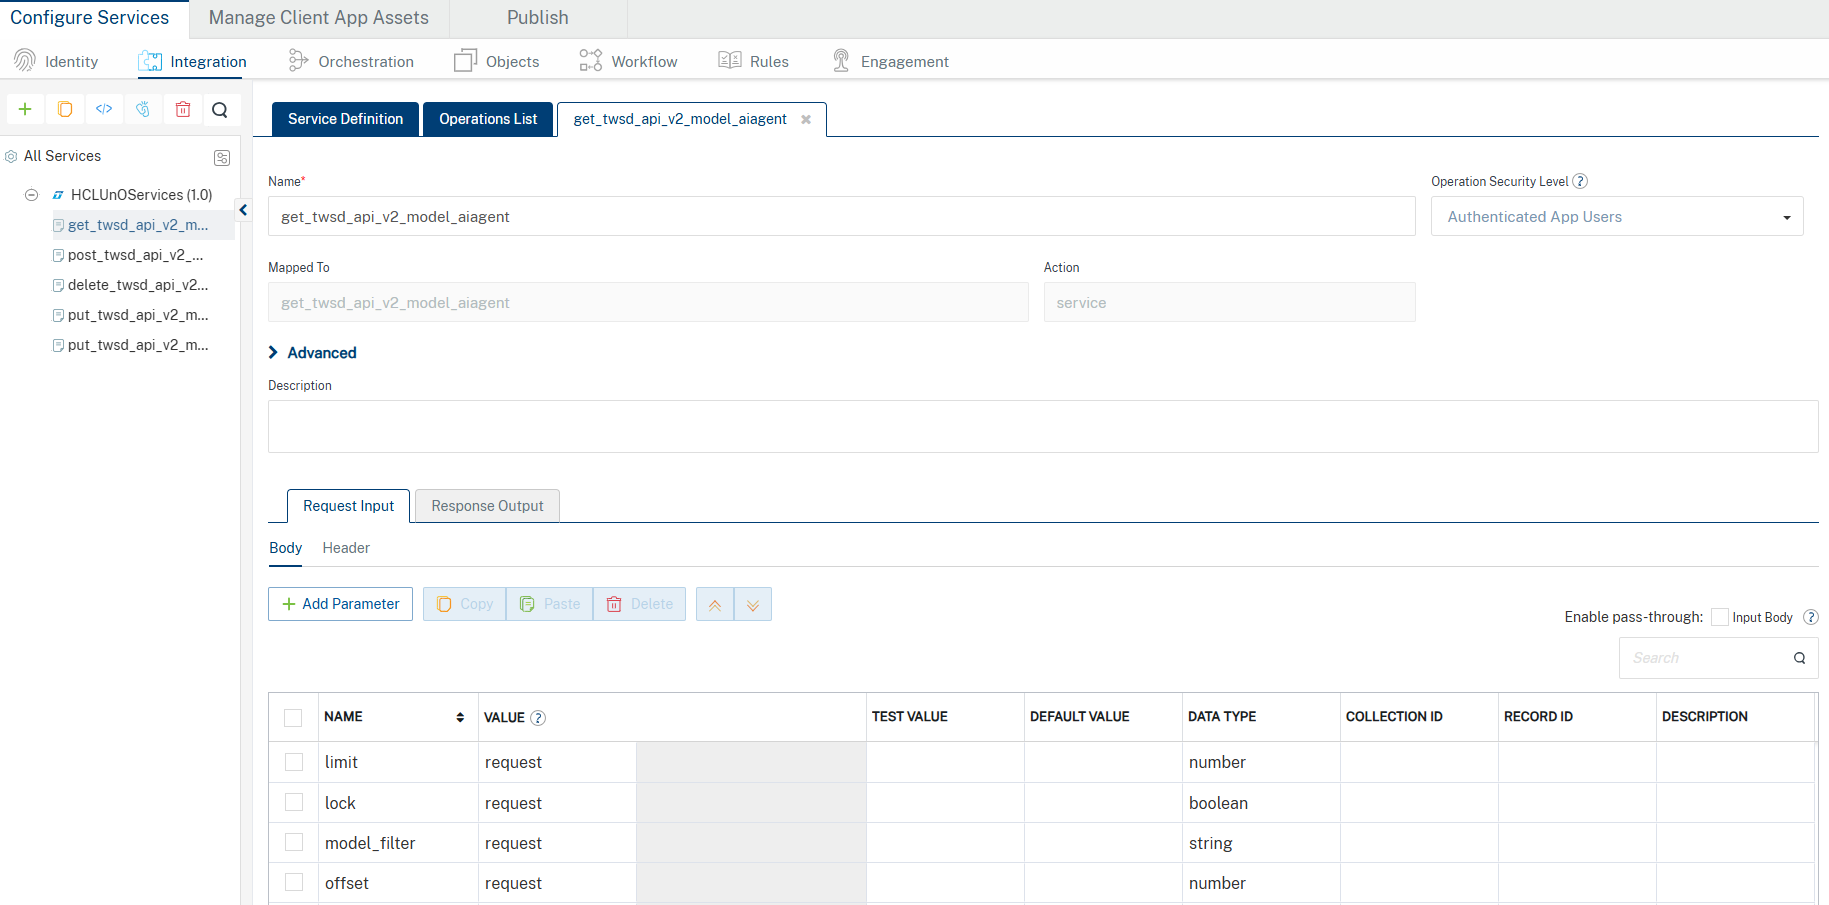Click the orange copy icon in sidebar toolbar
Image resolution: width=1829 pixels, height=905 pixels.
65,109
